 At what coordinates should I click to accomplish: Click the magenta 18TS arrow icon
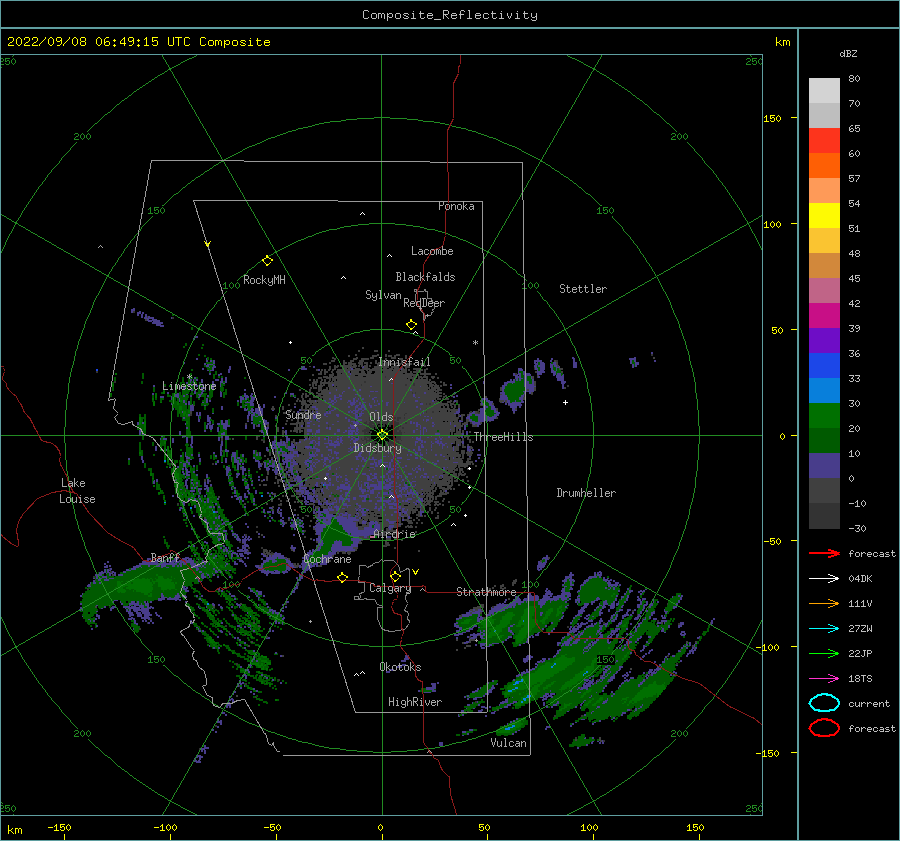[824, 679]
